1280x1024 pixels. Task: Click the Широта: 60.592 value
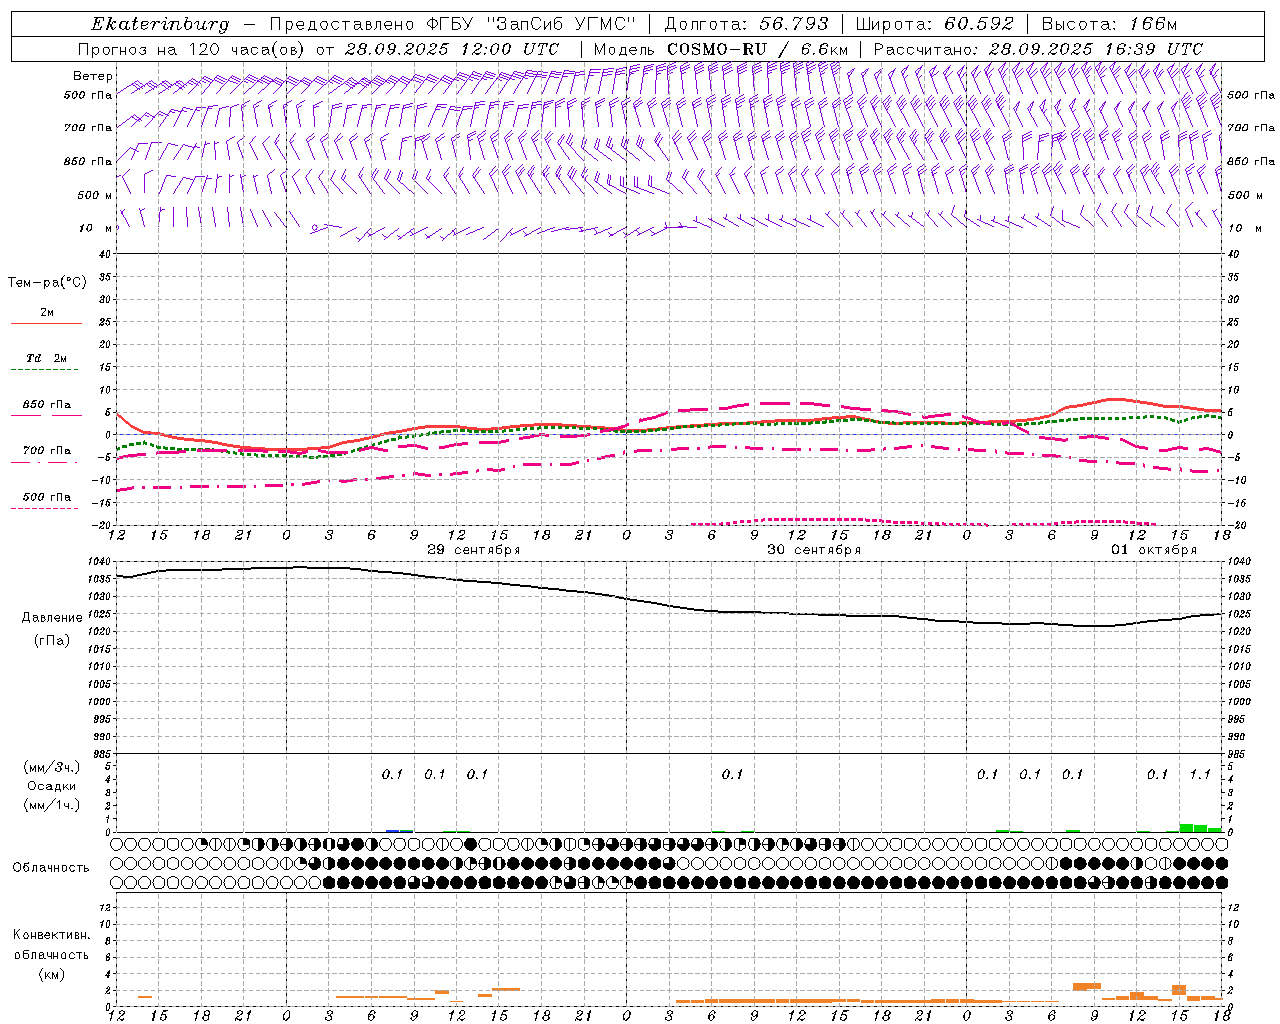point(934,24)
